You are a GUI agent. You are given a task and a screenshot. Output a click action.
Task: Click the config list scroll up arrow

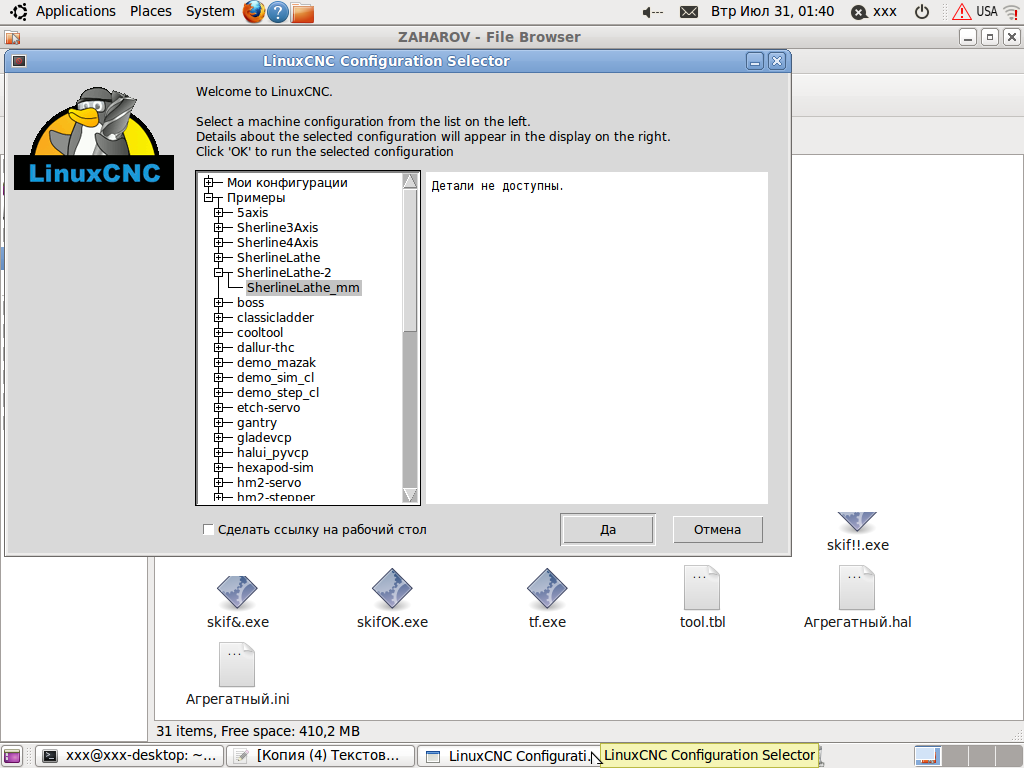(x=410, y=182)
